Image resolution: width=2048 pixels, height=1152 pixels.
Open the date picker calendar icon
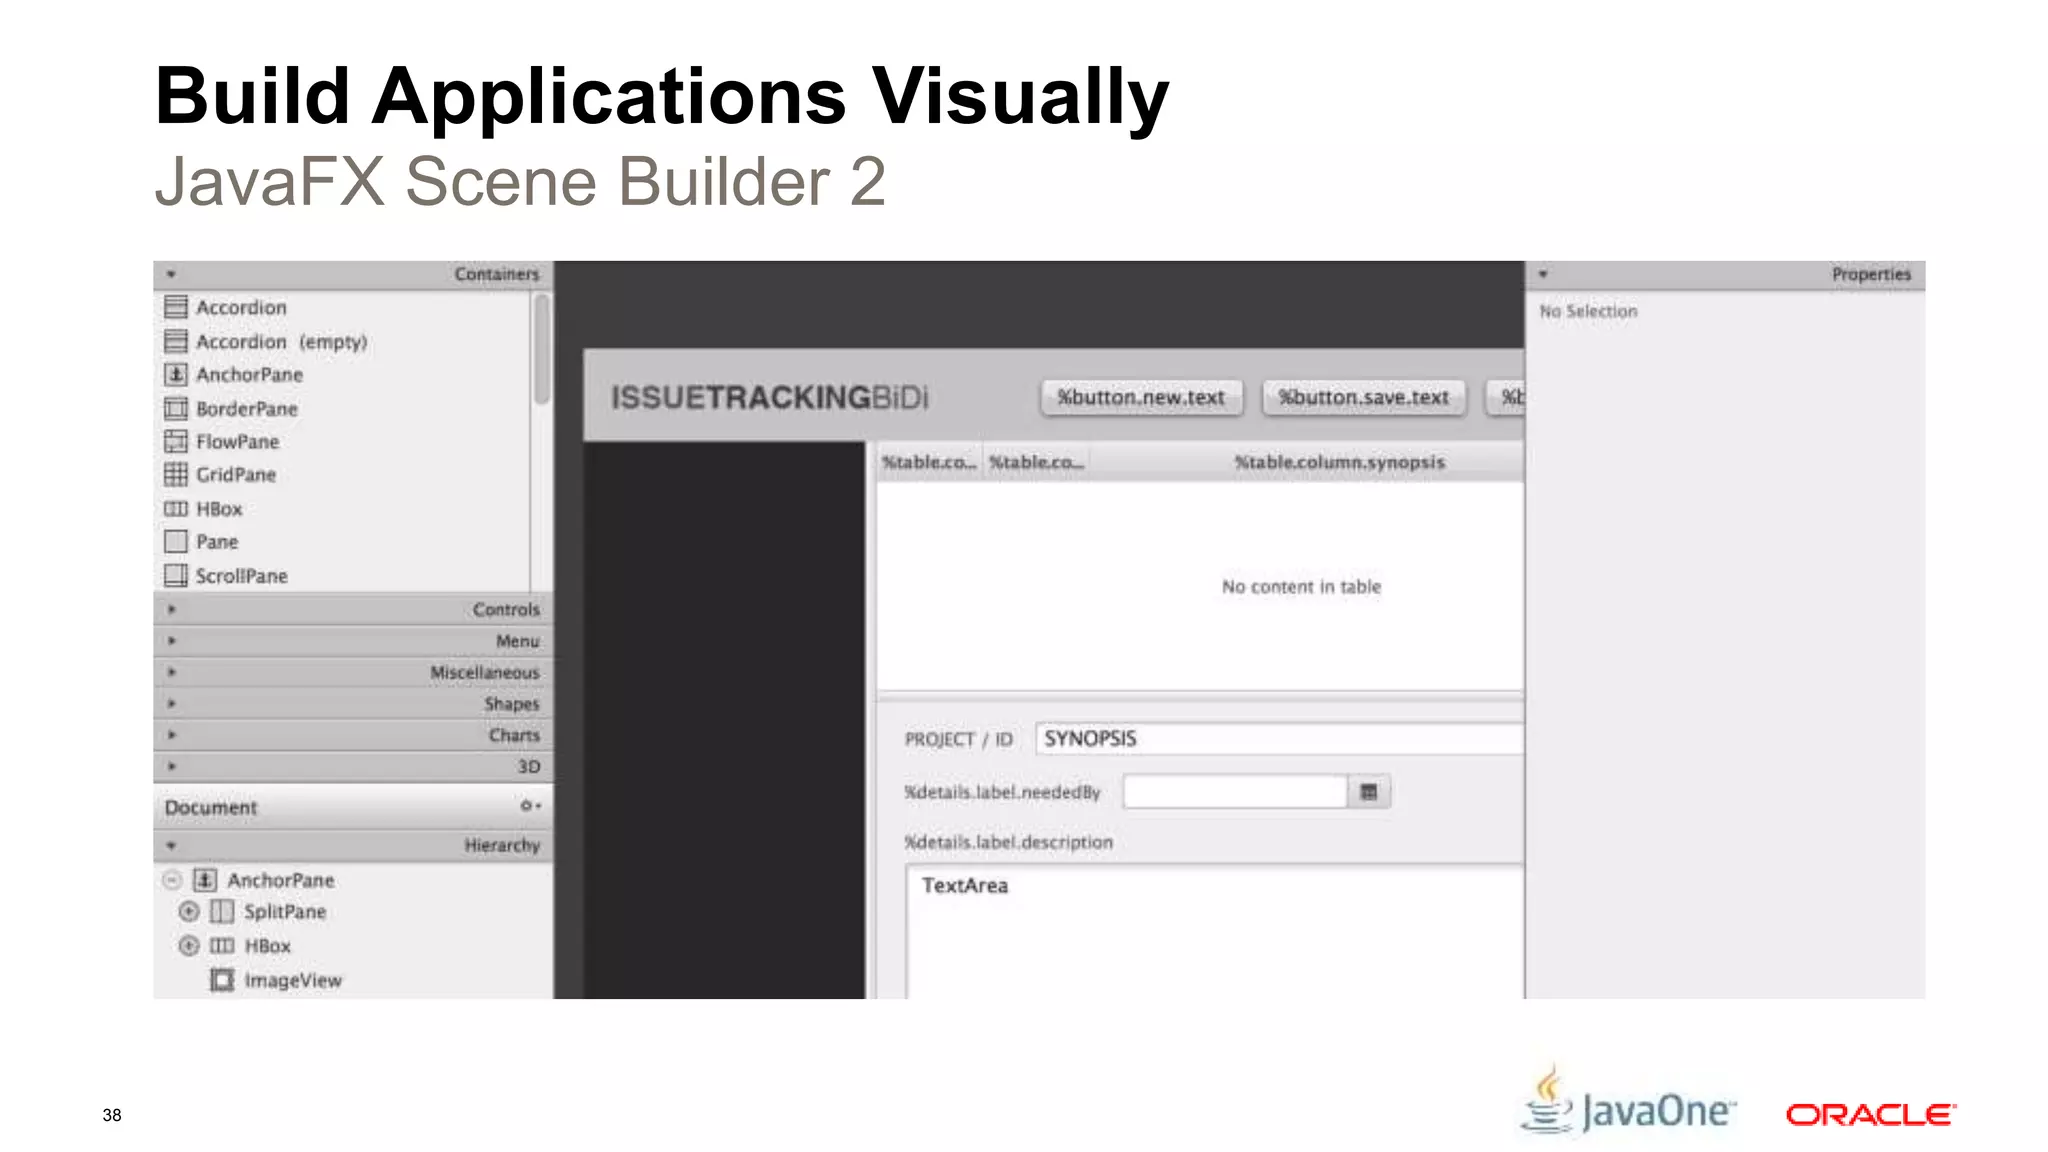pyautogui.click(x=1369, y=792)
